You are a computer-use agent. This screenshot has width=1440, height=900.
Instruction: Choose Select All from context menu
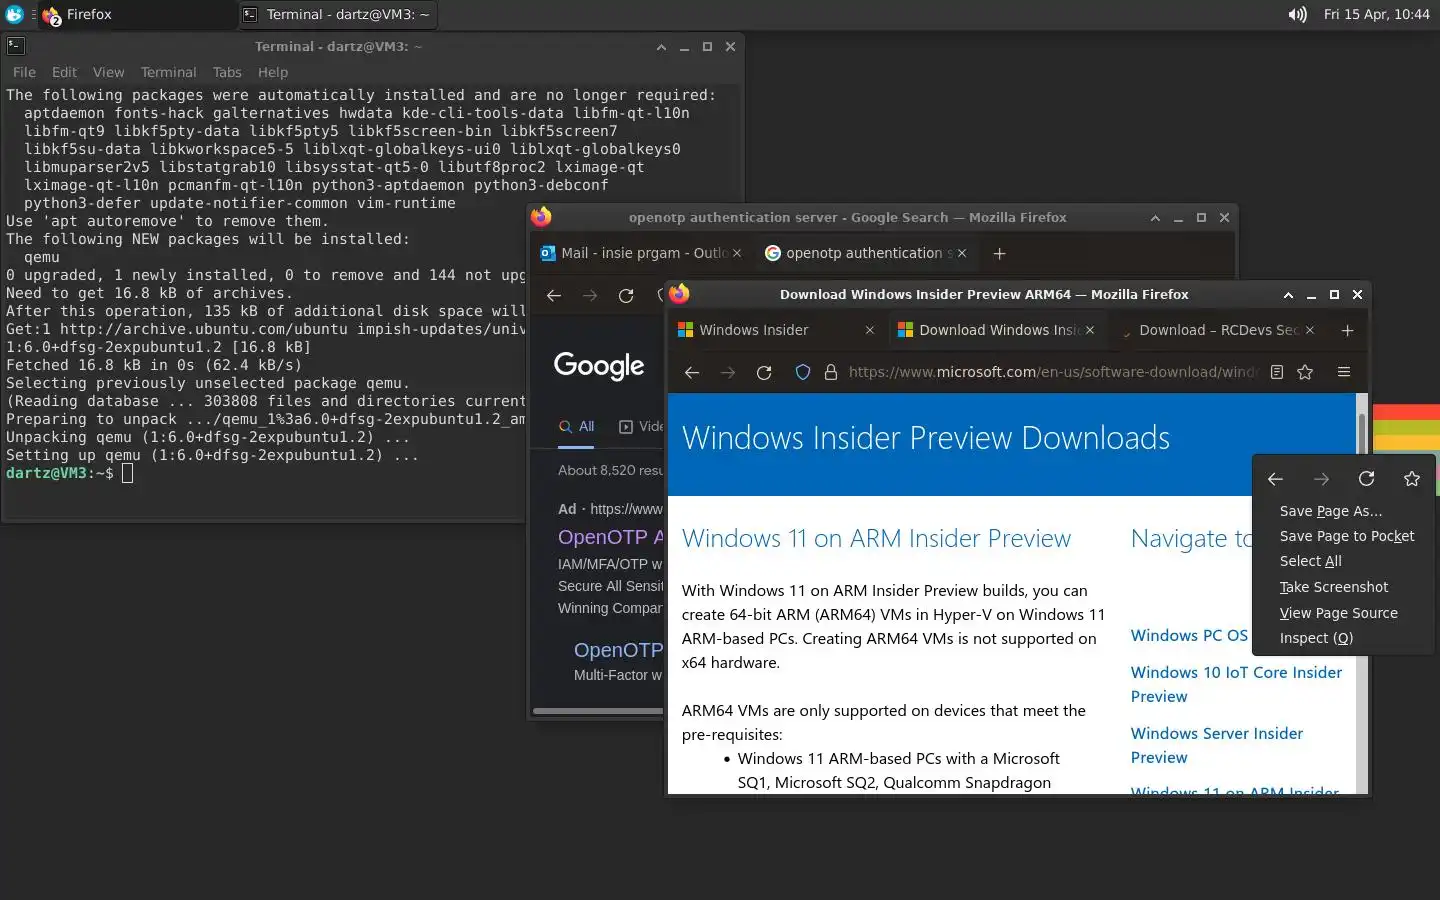tap(1342, 561)
